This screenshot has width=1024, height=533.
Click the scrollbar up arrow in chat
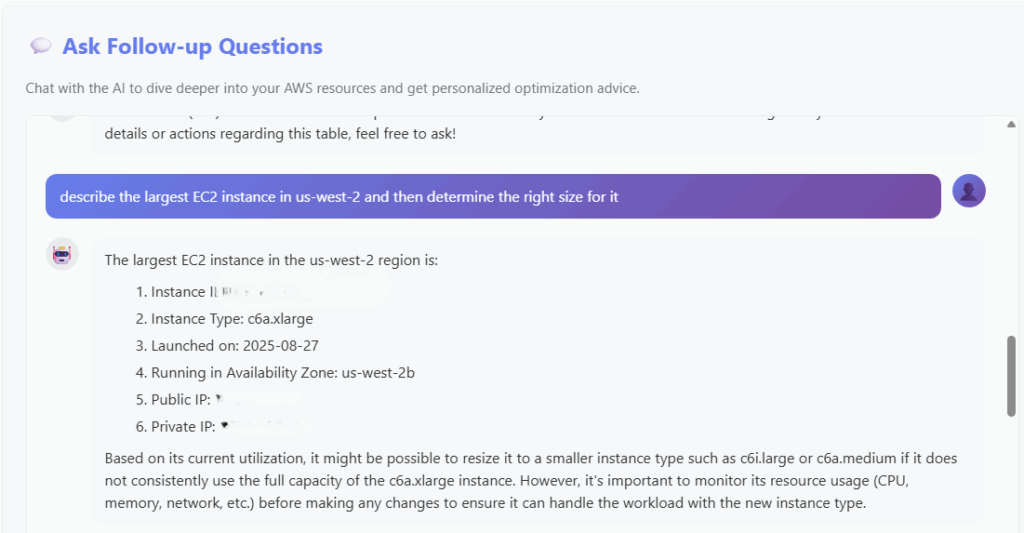tap(1011, 124)
